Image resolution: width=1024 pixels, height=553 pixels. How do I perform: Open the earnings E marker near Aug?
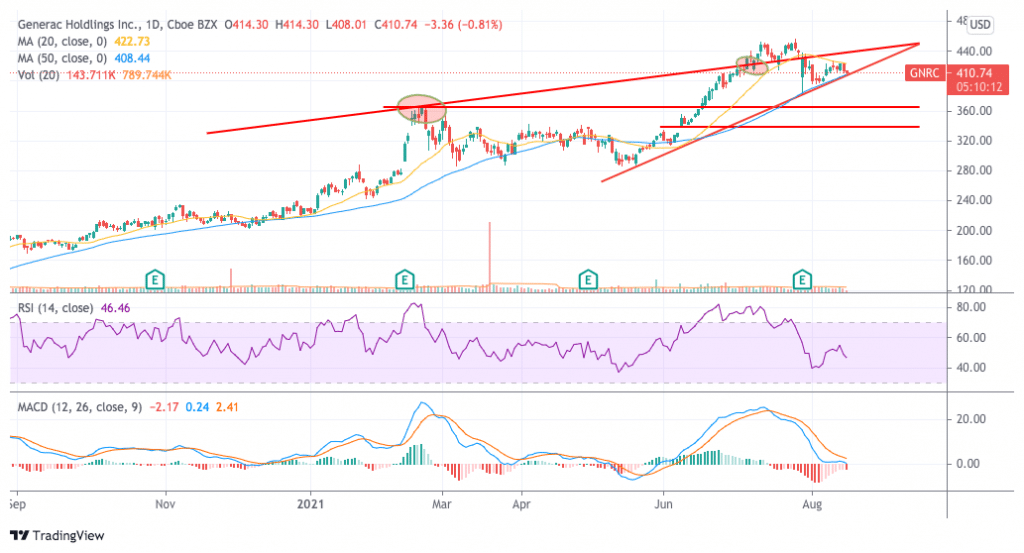(x=802, y=281)
